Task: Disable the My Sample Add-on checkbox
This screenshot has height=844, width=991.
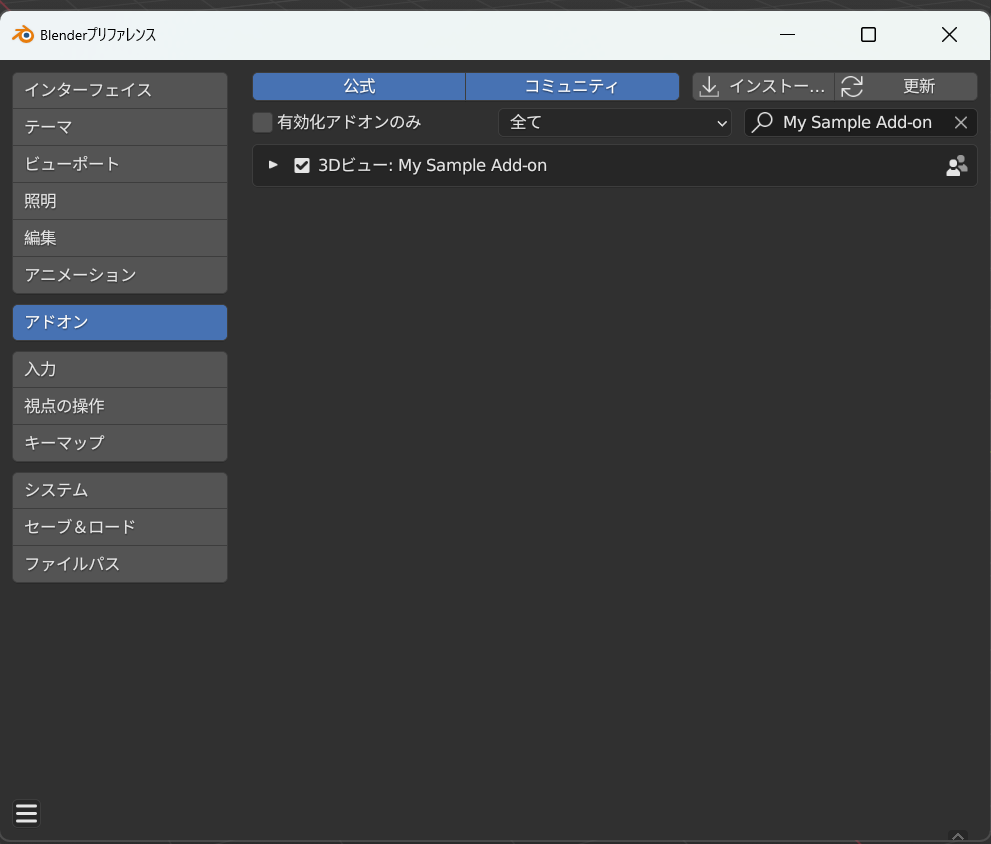Action: coord(302,165)
